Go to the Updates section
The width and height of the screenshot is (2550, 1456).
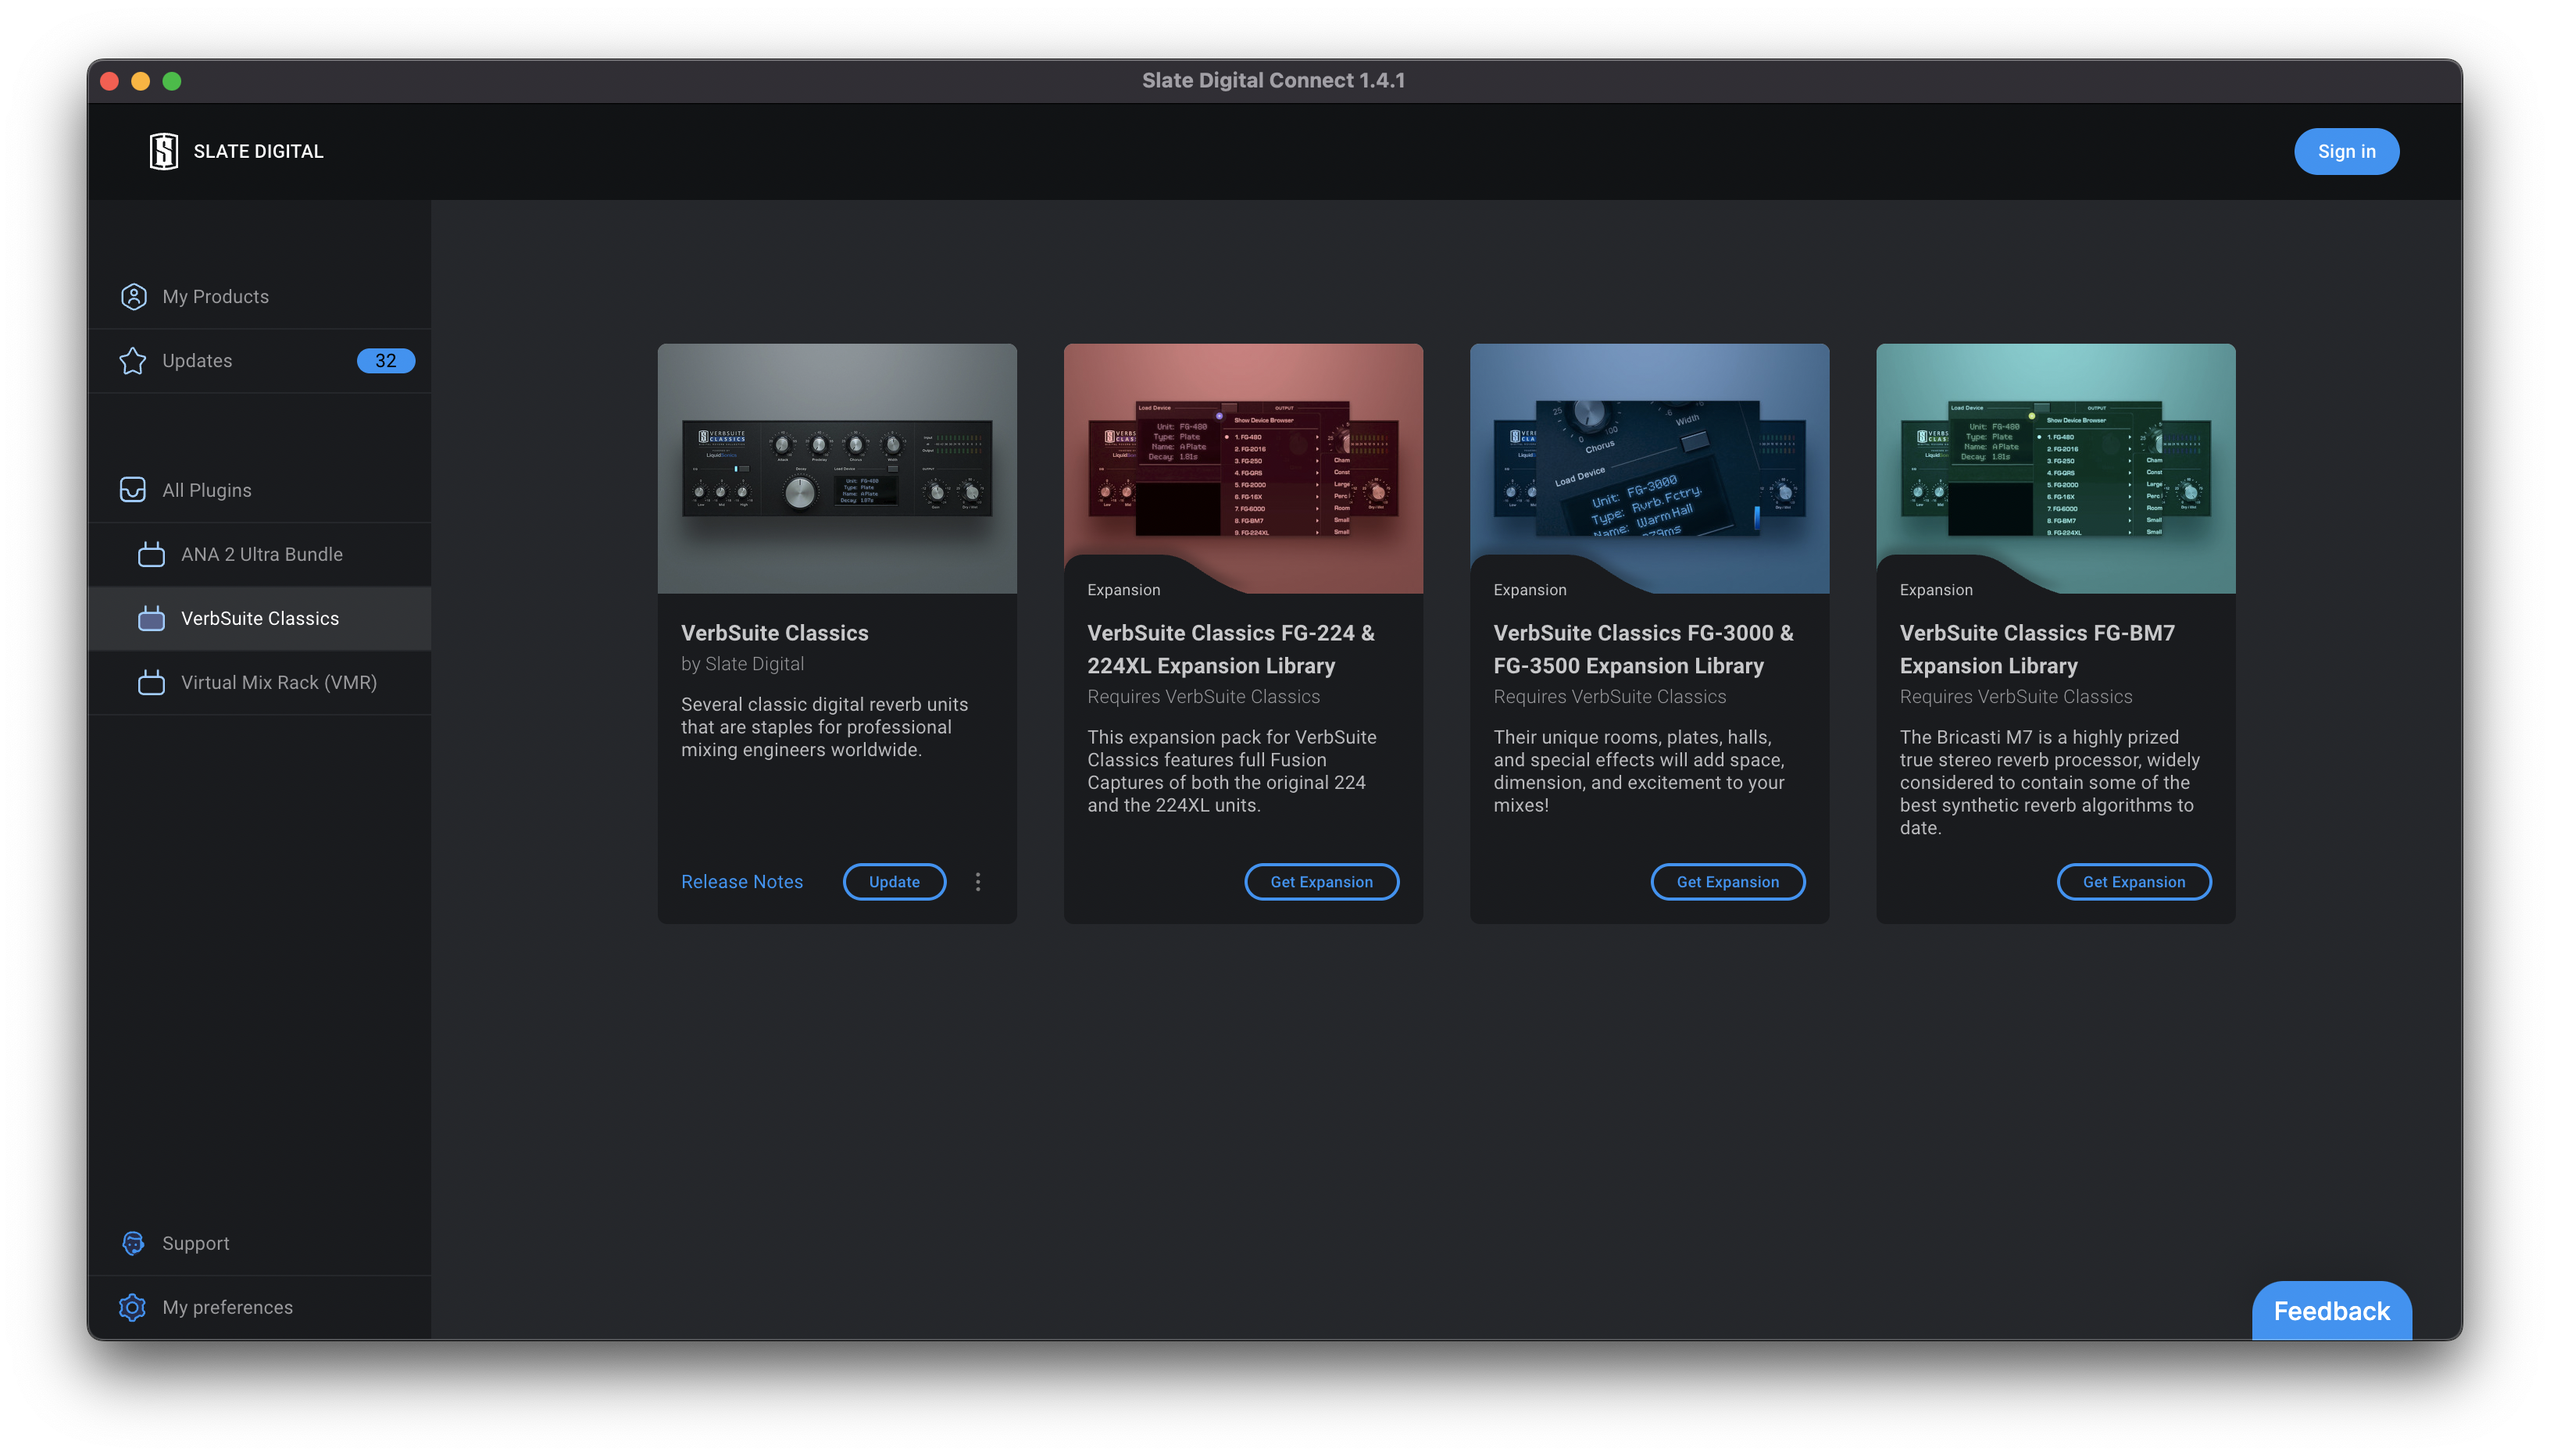260,360
